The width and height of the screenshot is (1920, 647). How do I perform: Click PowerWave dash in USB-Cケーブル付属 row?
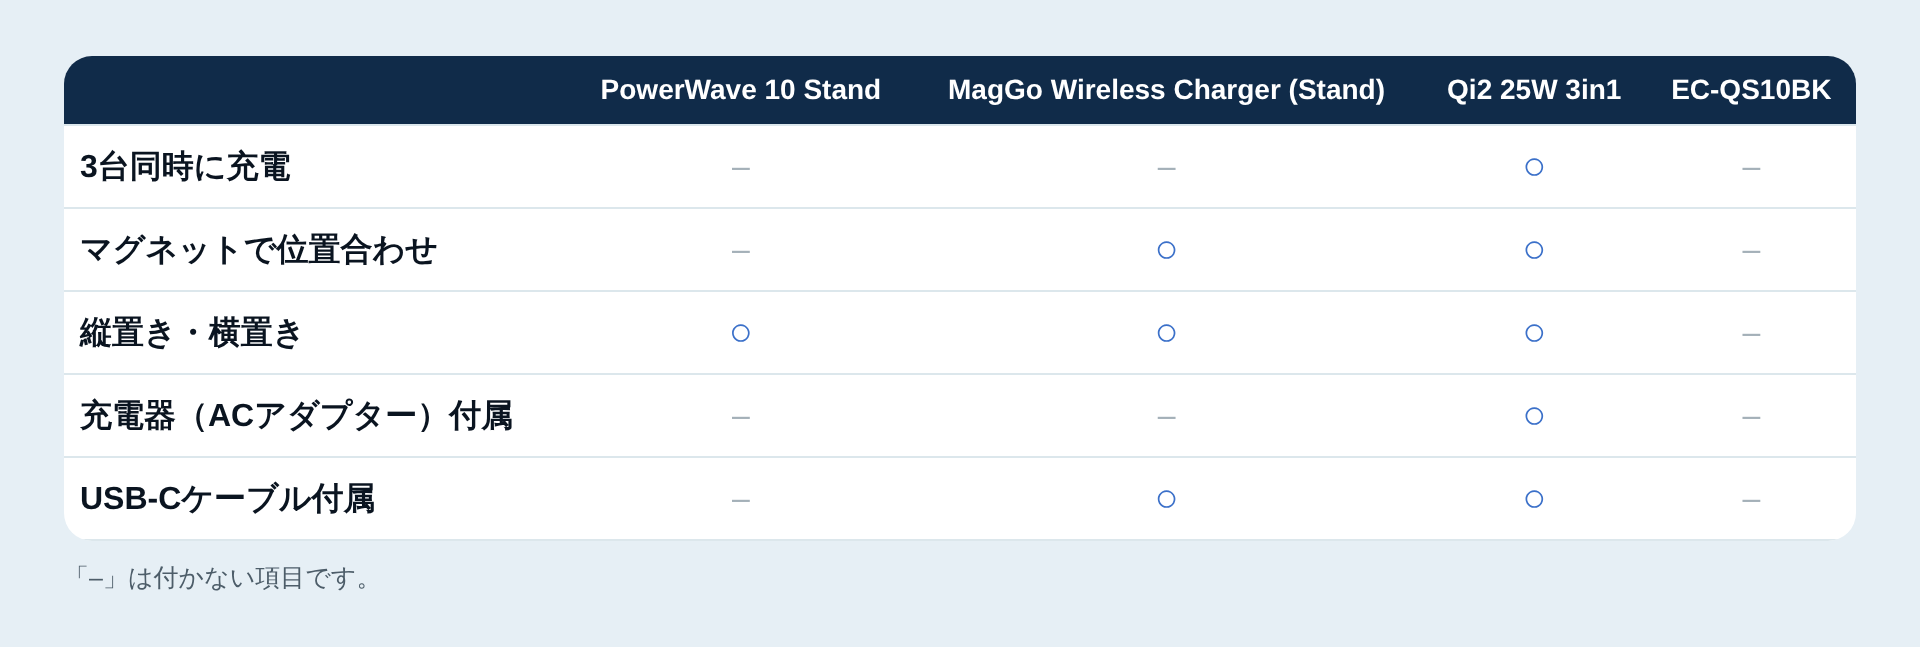coord(740,501)
